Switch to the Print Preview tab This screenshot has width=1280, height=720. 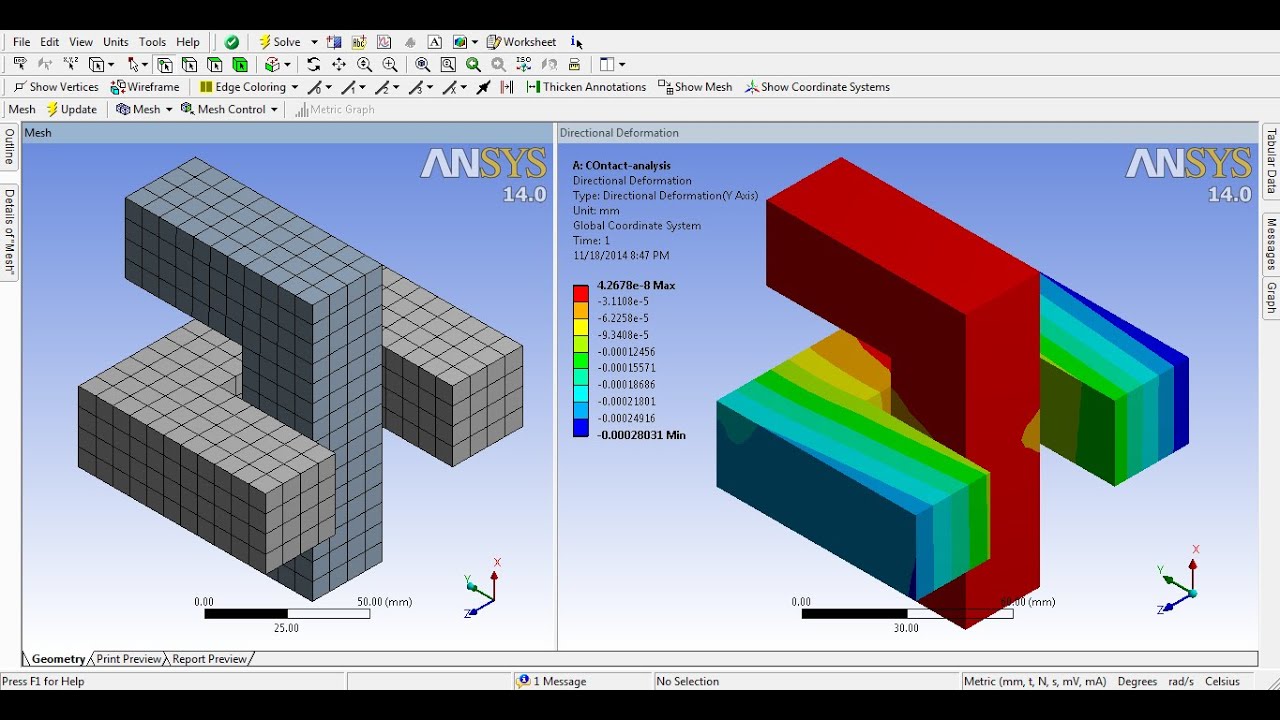coord(128,659)
